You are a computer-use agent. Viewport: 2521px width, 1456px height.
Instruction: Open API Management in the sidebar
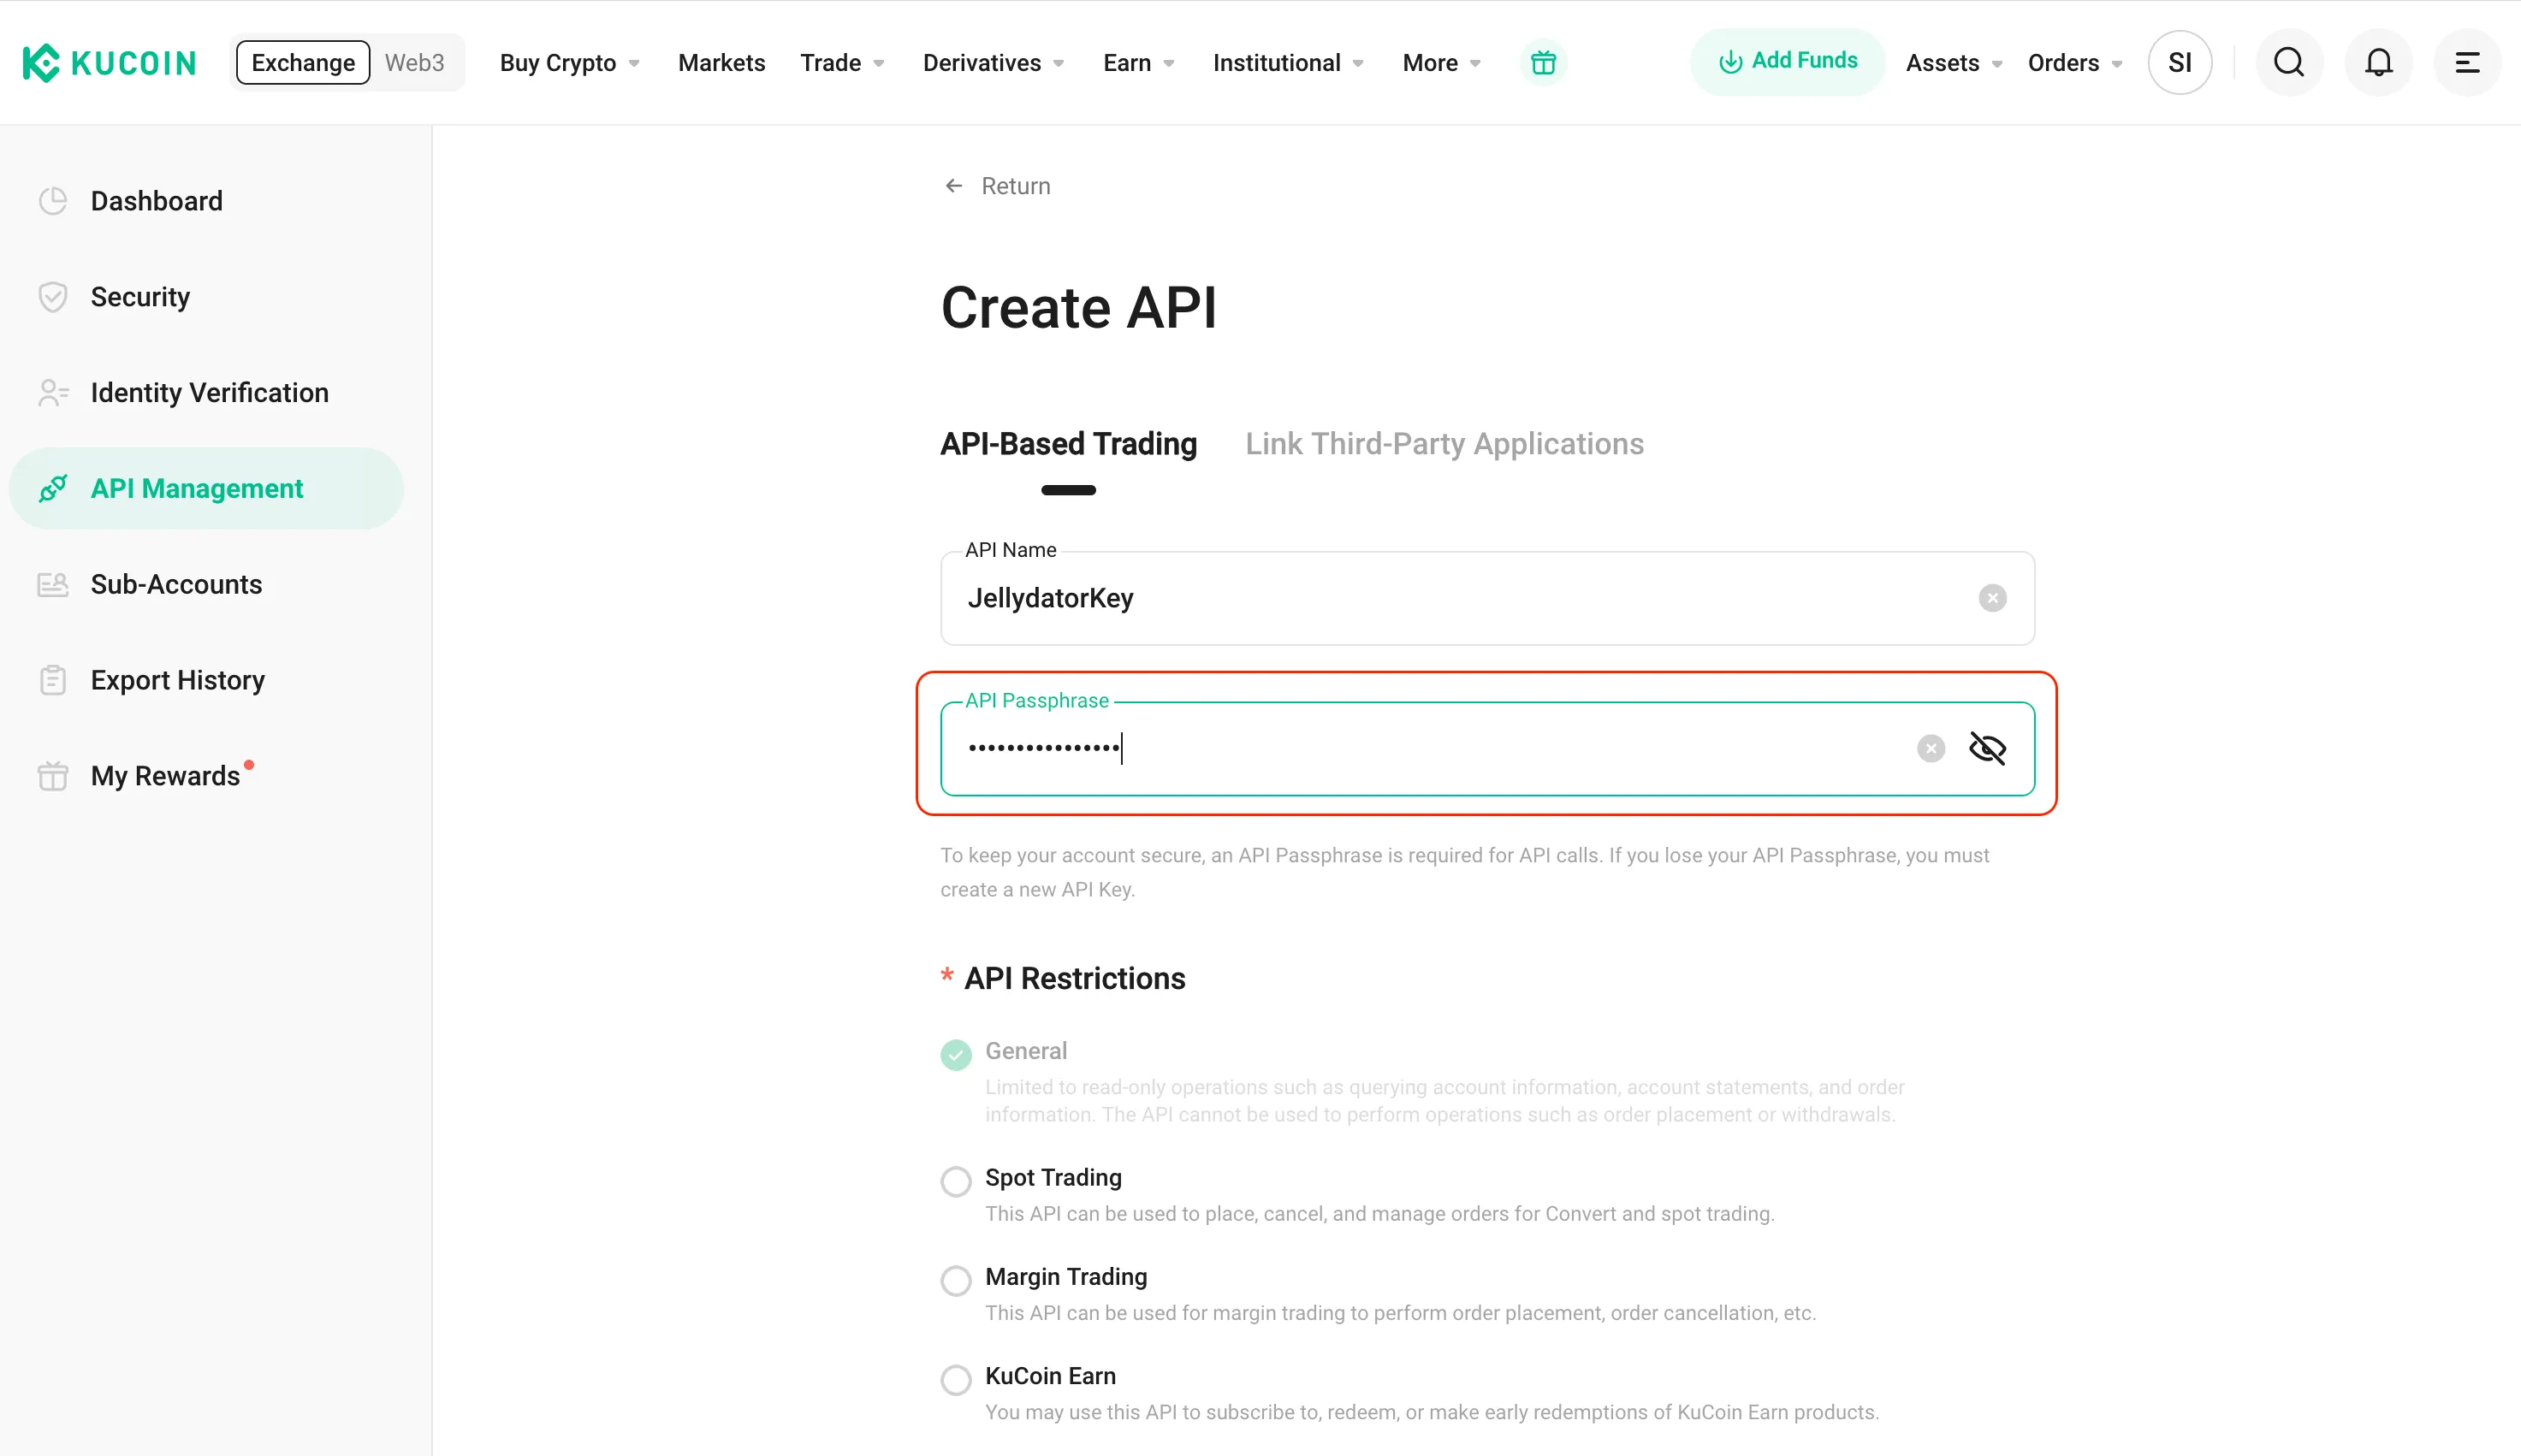[206, 489]
